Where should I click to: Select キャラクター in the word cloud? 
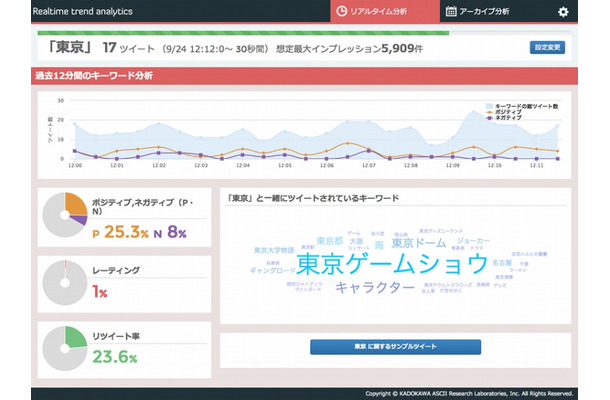[375, 288]
